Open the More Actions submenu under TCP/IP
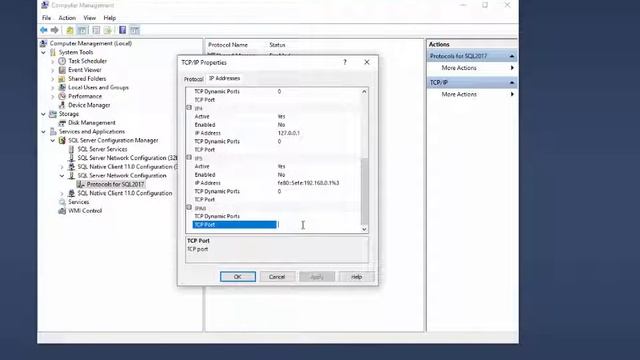The width and height of the screenshot is (640, 360). click(472, 94)
